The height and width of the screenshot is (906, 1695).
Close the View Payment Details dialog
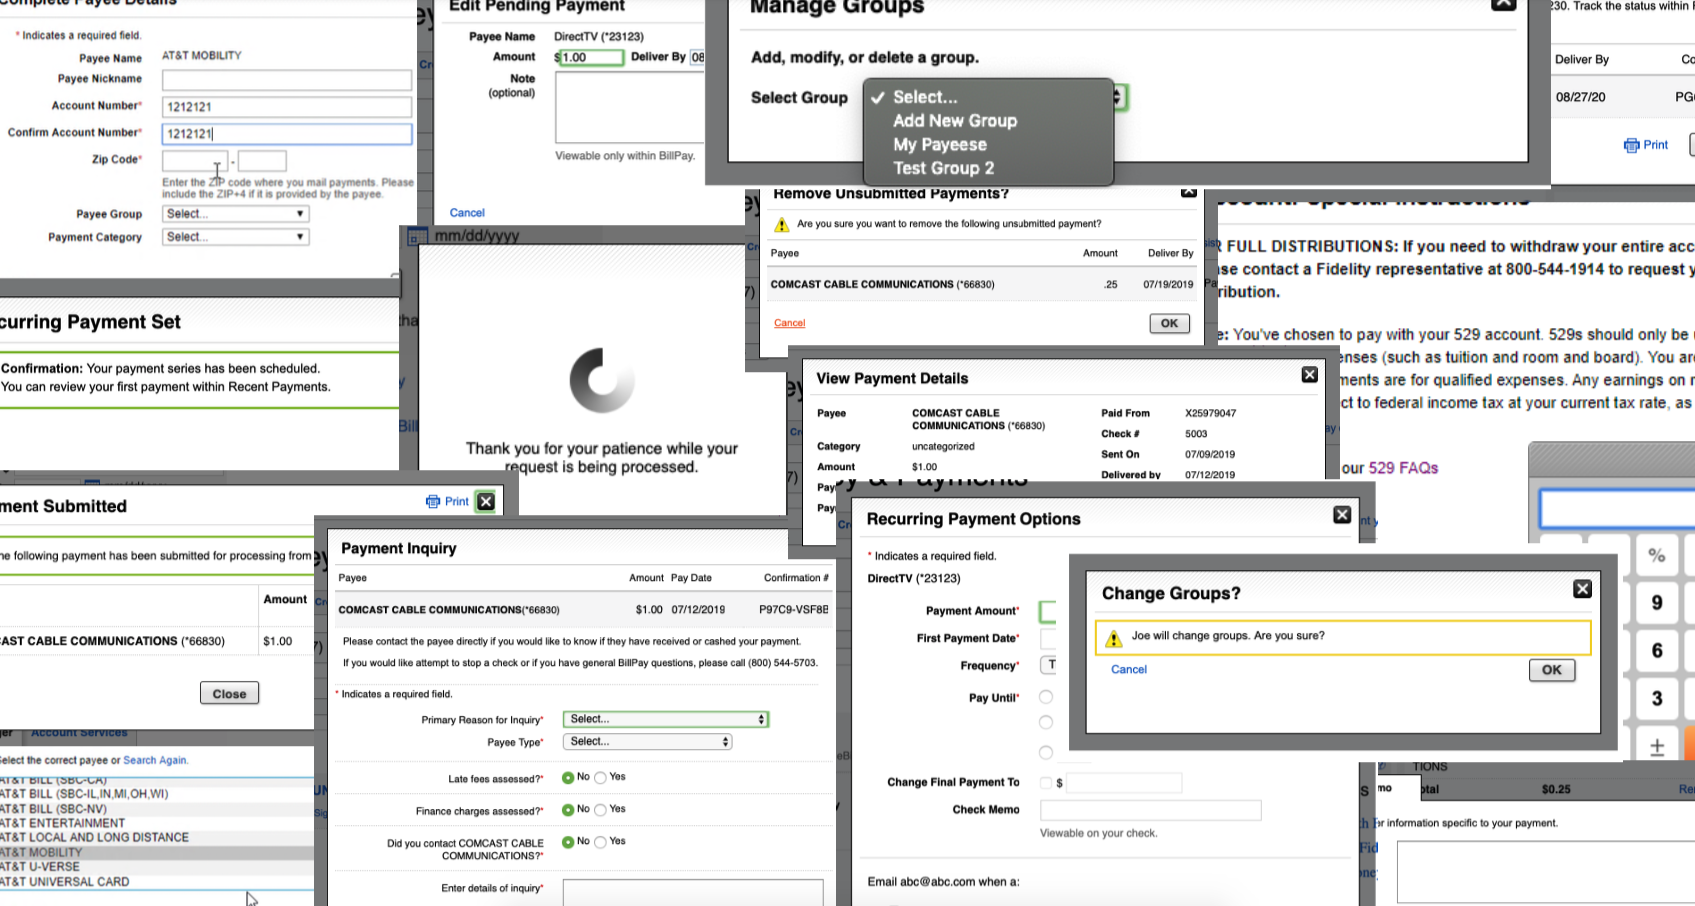pyautogui.click(x=1309, y=375)
